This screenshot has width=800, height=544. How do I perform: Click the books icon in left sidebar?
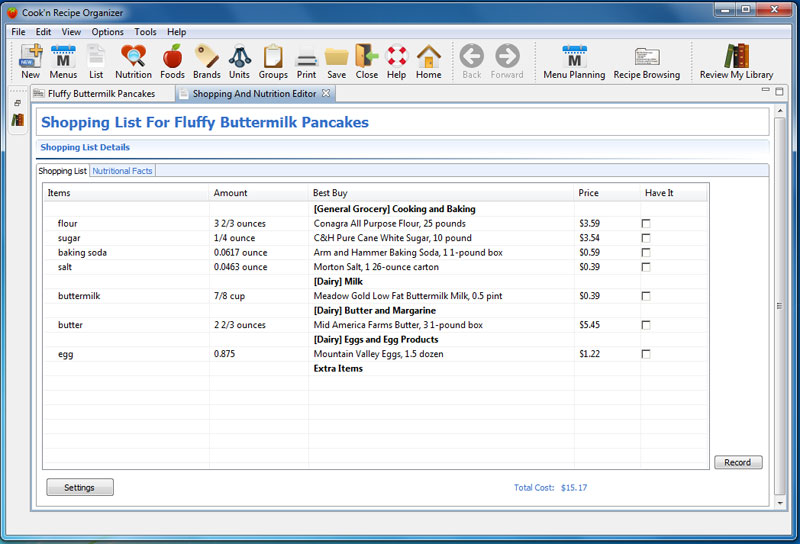coord(18,120)
